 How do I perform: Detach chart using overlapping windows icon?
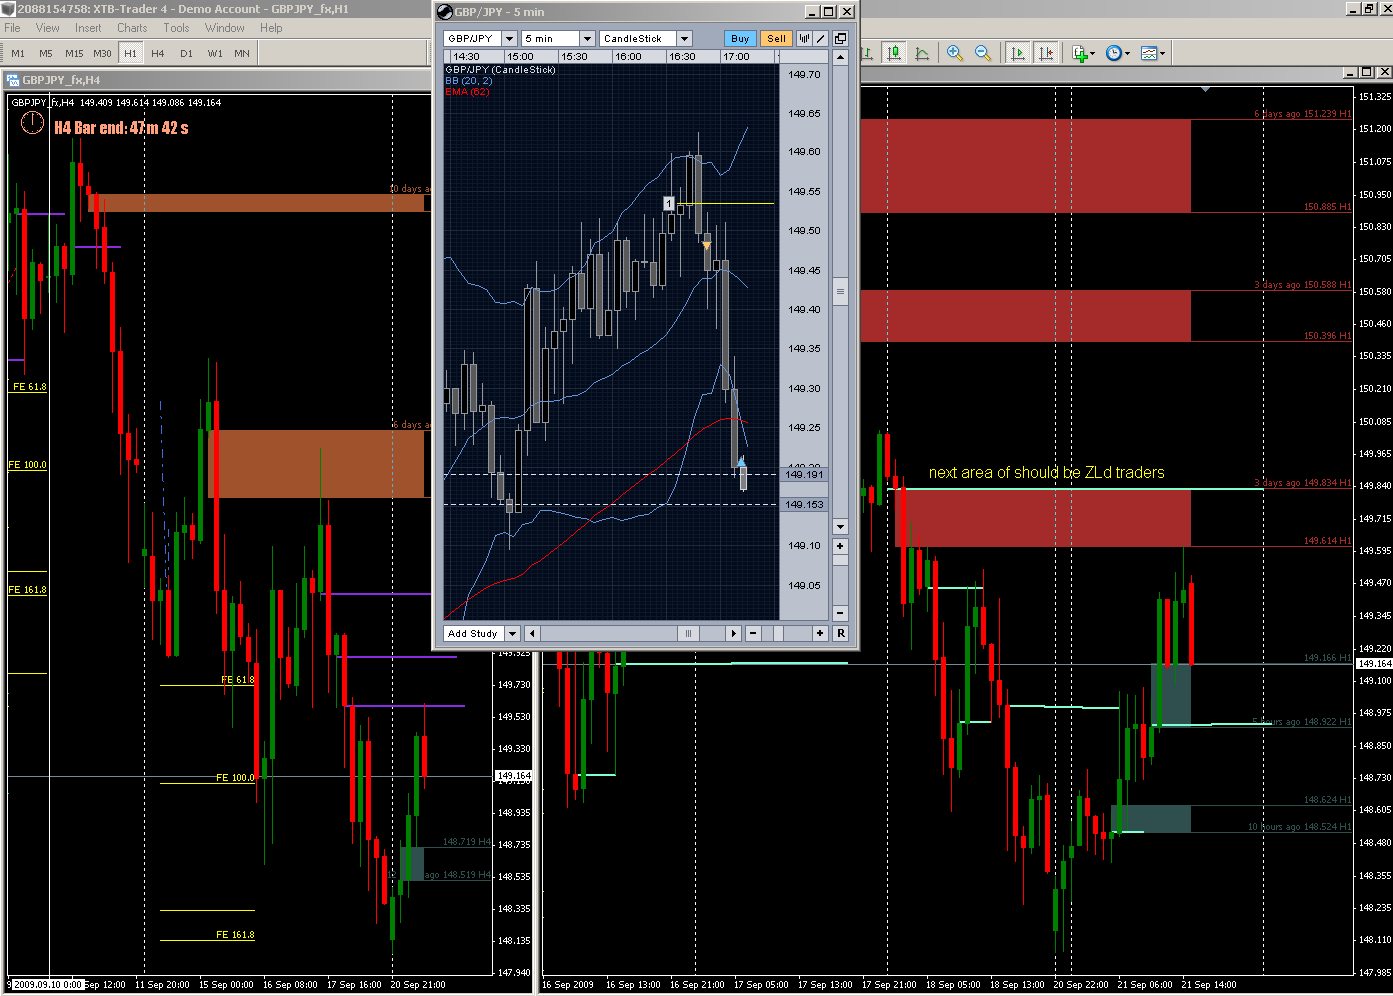[x=840, y=38]
